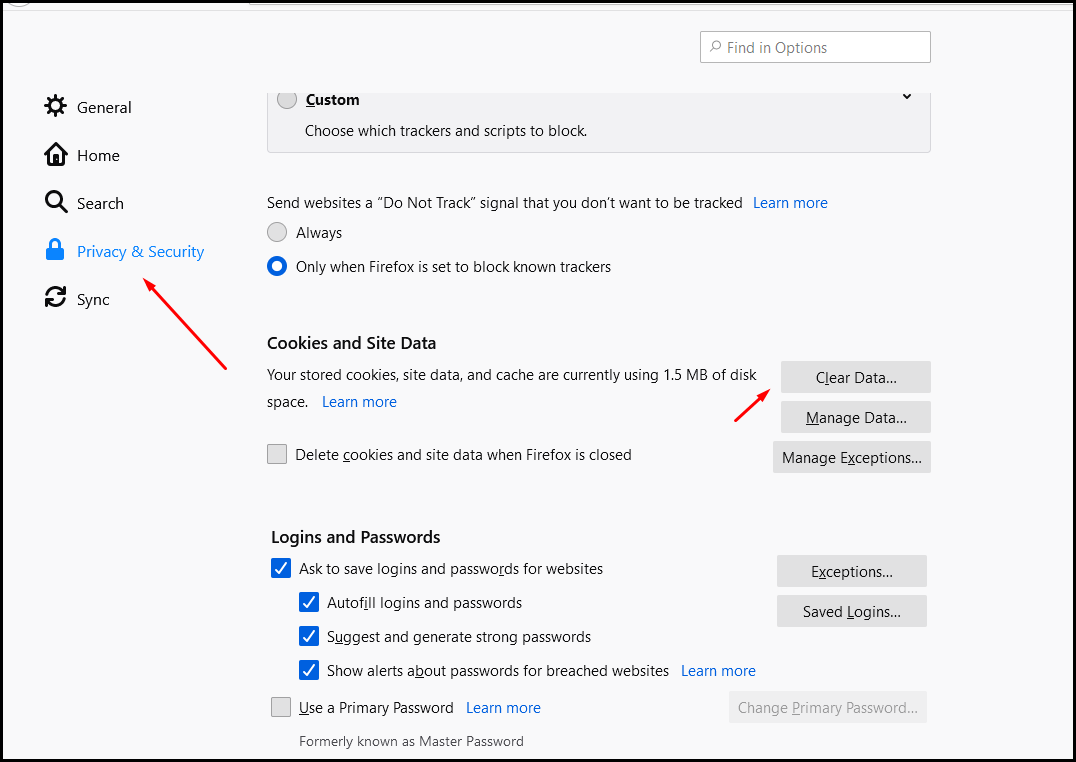The image size is (1076, 762).
Task: Open Learn more about cookies disk space
Action: click(x=360, y=402)
